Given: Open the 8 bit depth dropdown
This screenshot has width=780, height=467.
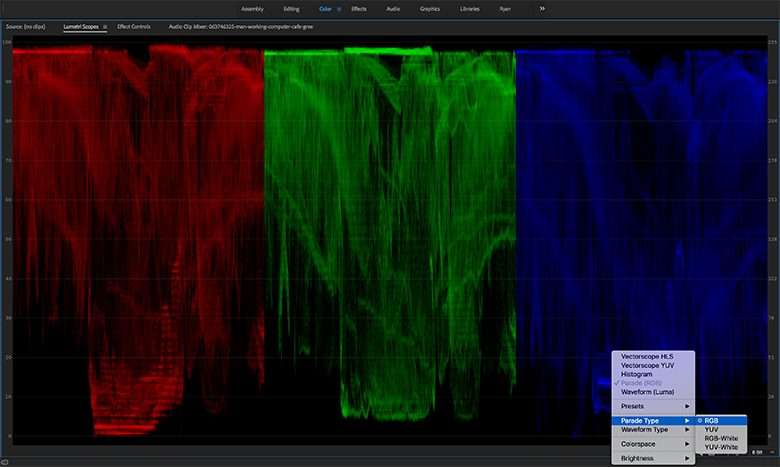Looking at the screenshot, I should click(x=757, y=452).
